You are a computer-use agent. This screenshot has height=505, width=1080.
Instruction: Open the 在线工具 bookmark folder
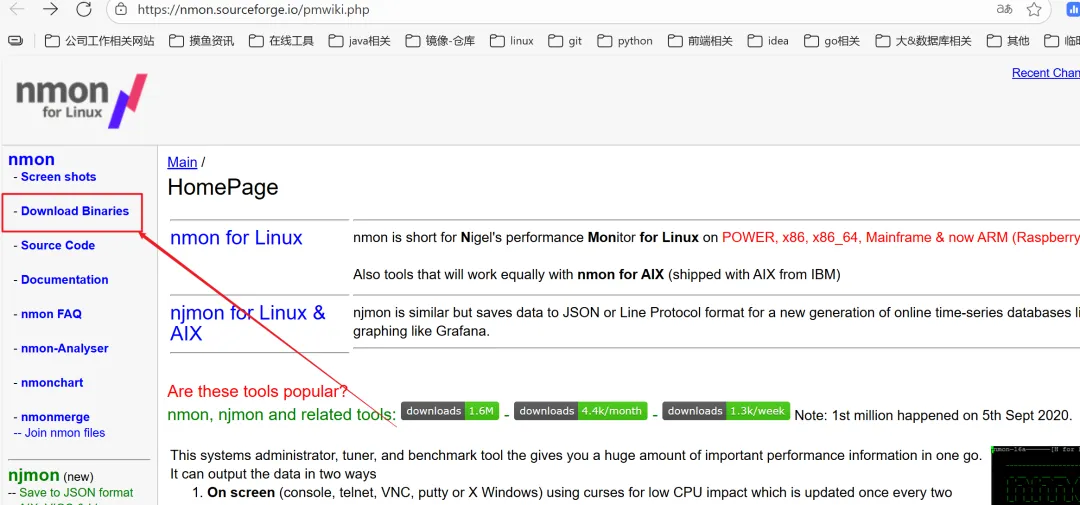(282, 41)
